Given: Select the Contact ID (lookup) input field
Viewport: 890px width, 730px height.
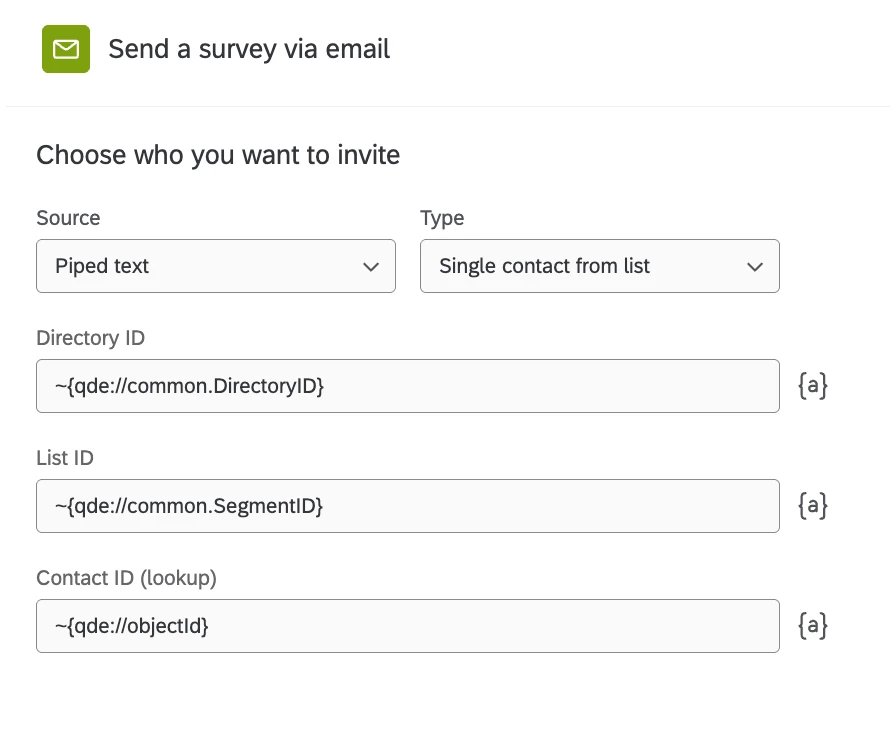Looking at the screenshot, I should pyautogui.click(x=407, y=626).
